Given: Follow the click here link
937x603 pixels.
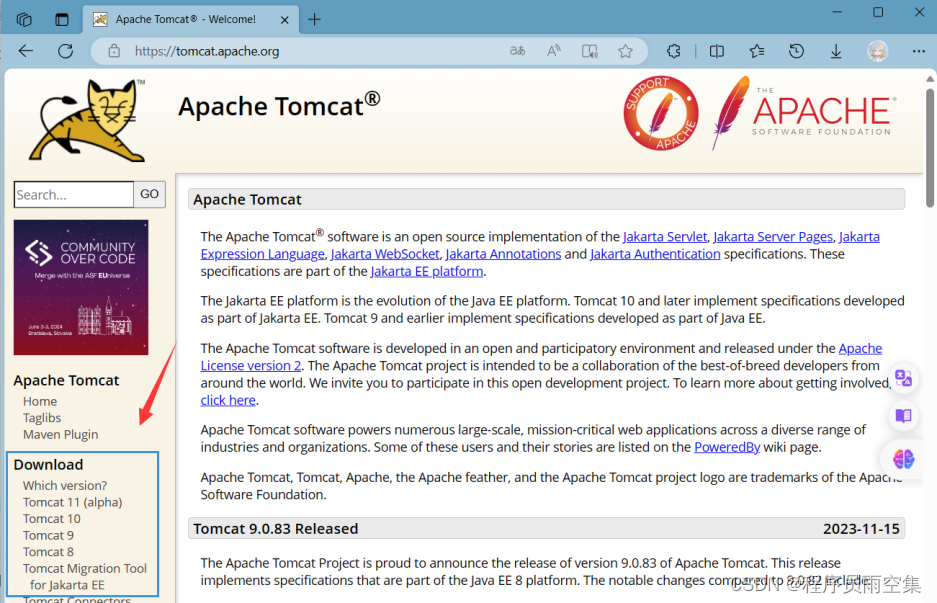Looking at the screenshot, I should point(228,400).
